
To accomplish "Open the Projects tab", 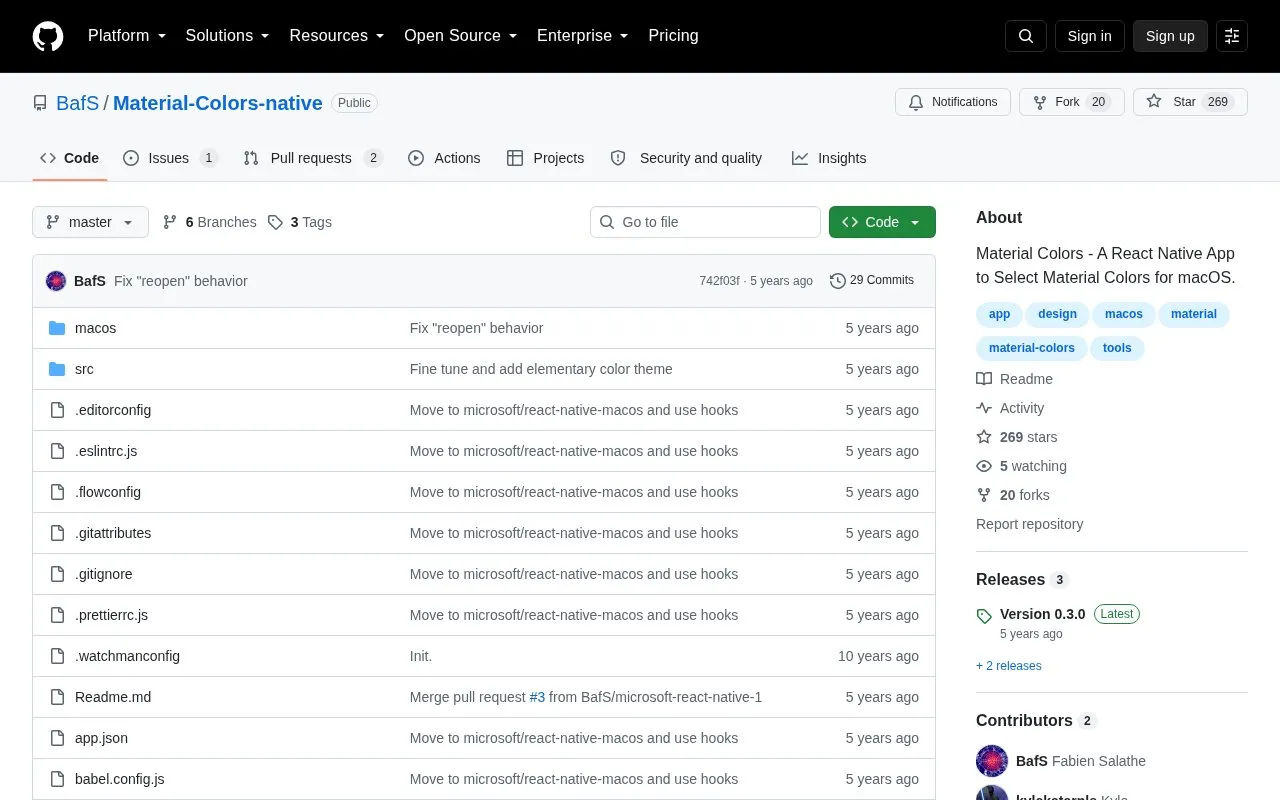I will (545, 158).
